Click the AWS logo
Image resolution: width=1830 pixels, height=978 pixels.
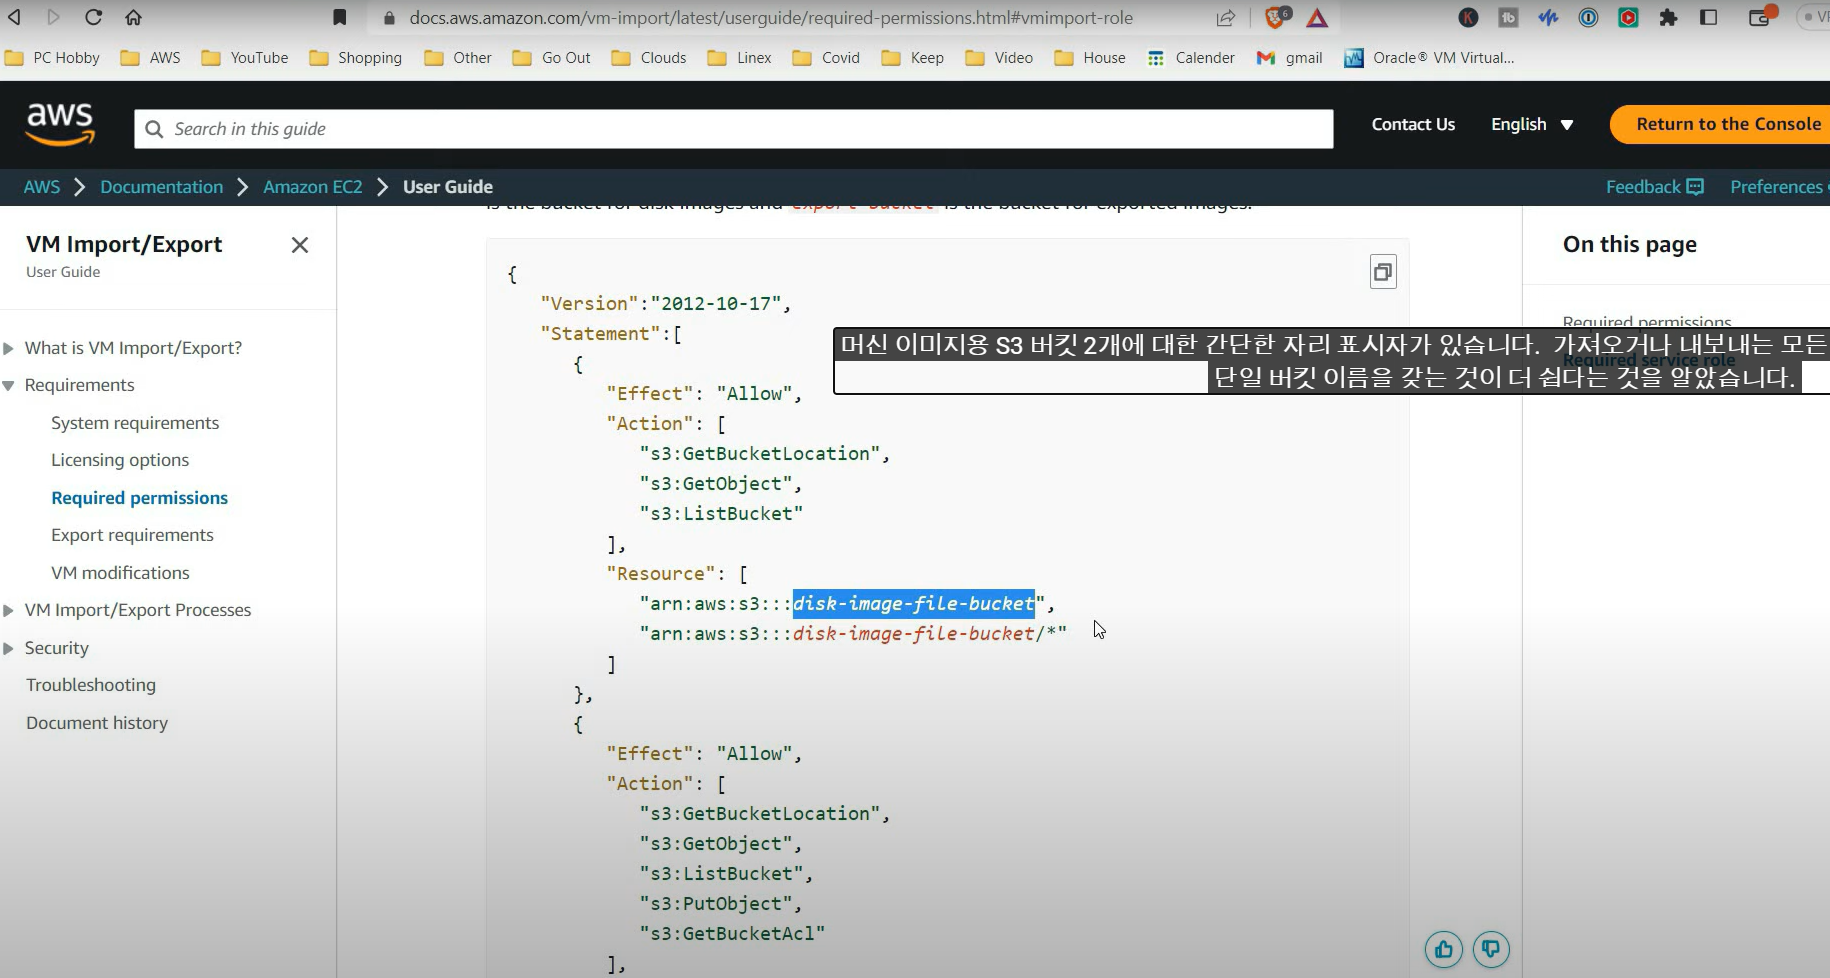[60, 124]
